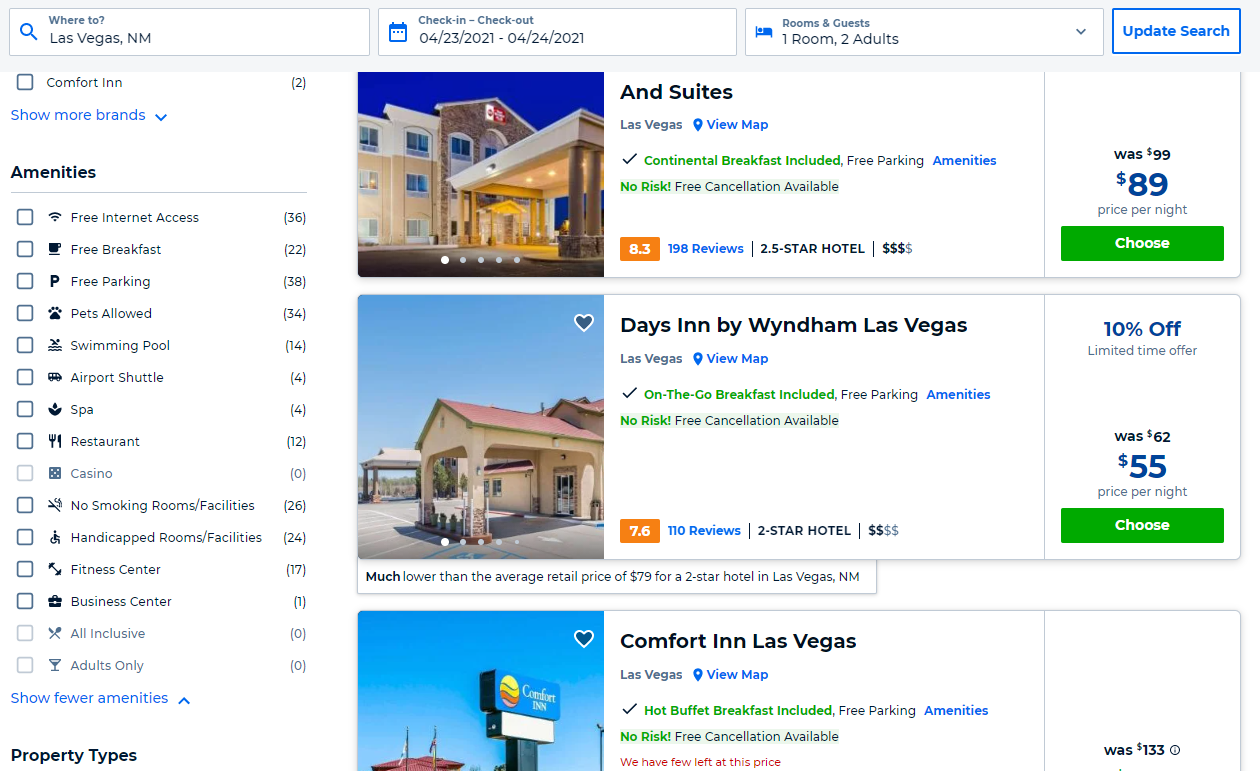Tick the Free Breakfast checkbox
Image resolution: width=1260 pixels, height=771 pixels.
point(25,249)
